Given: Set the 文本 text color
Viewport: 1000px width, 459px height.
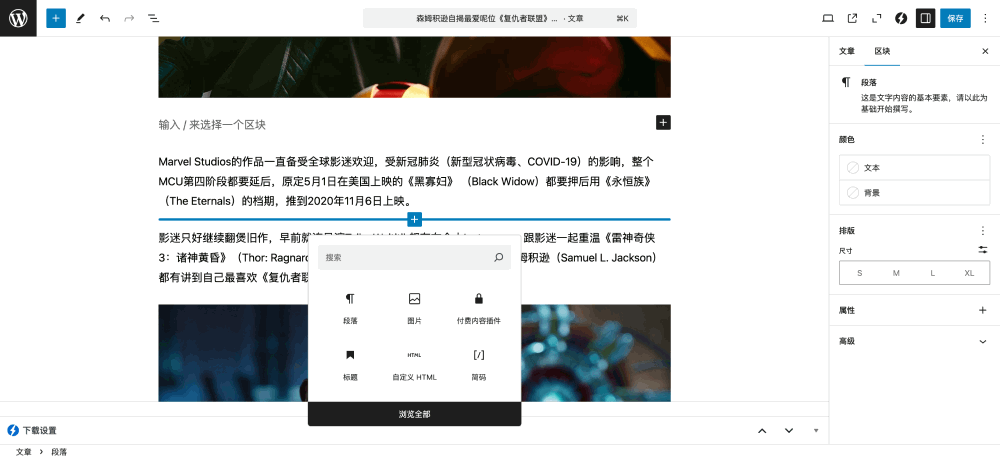Looking at the screenshot, I should [915, 168].
